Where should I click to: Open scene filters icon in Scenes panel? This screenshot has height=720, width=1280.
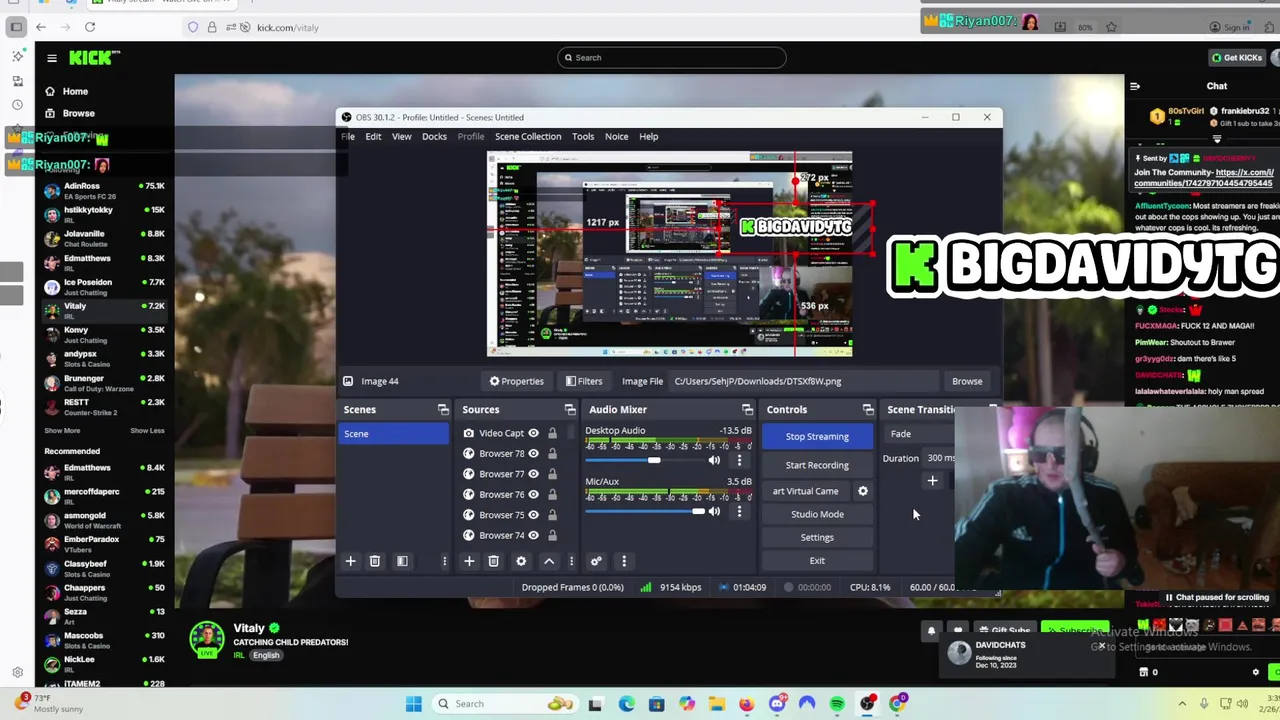(402, 561)
